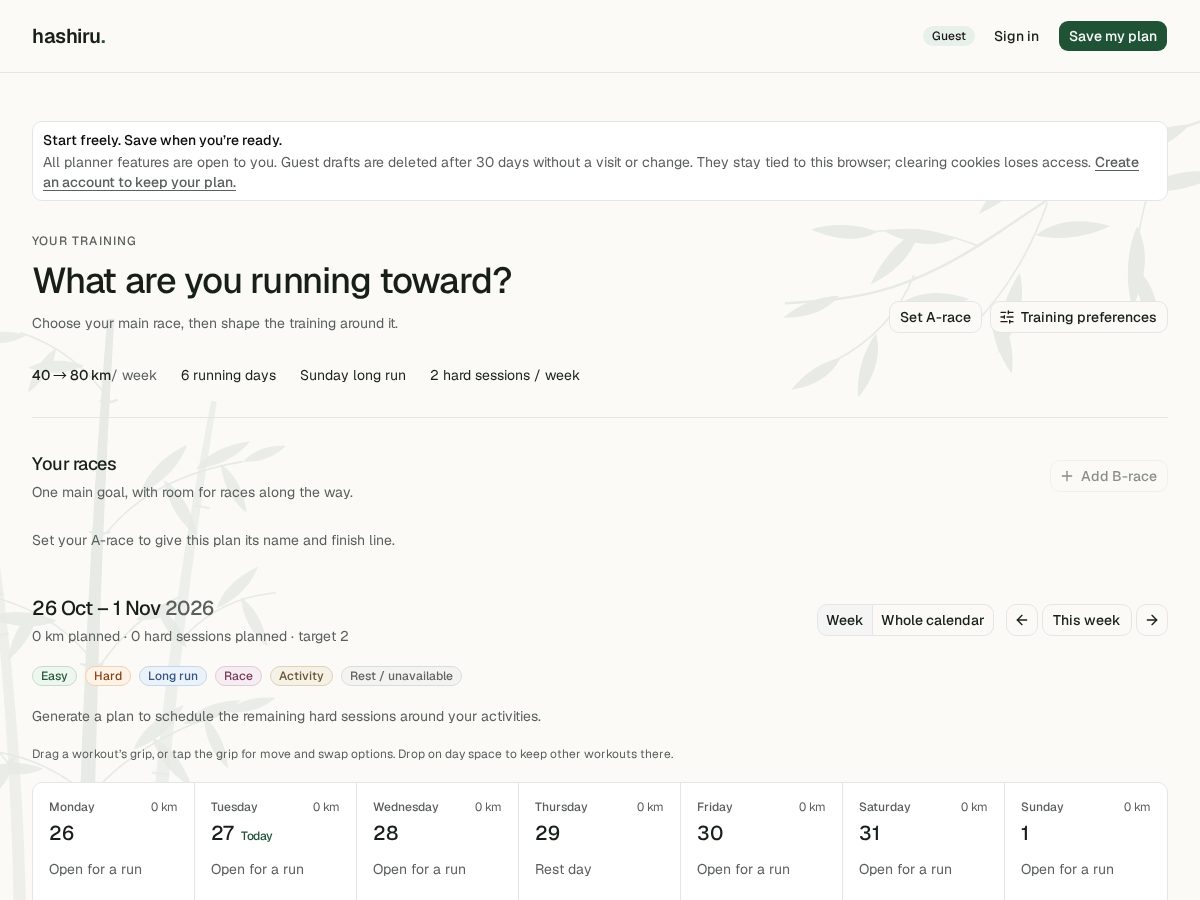
Task: Click '6 running days' summary text
Action: coord(228,375)
